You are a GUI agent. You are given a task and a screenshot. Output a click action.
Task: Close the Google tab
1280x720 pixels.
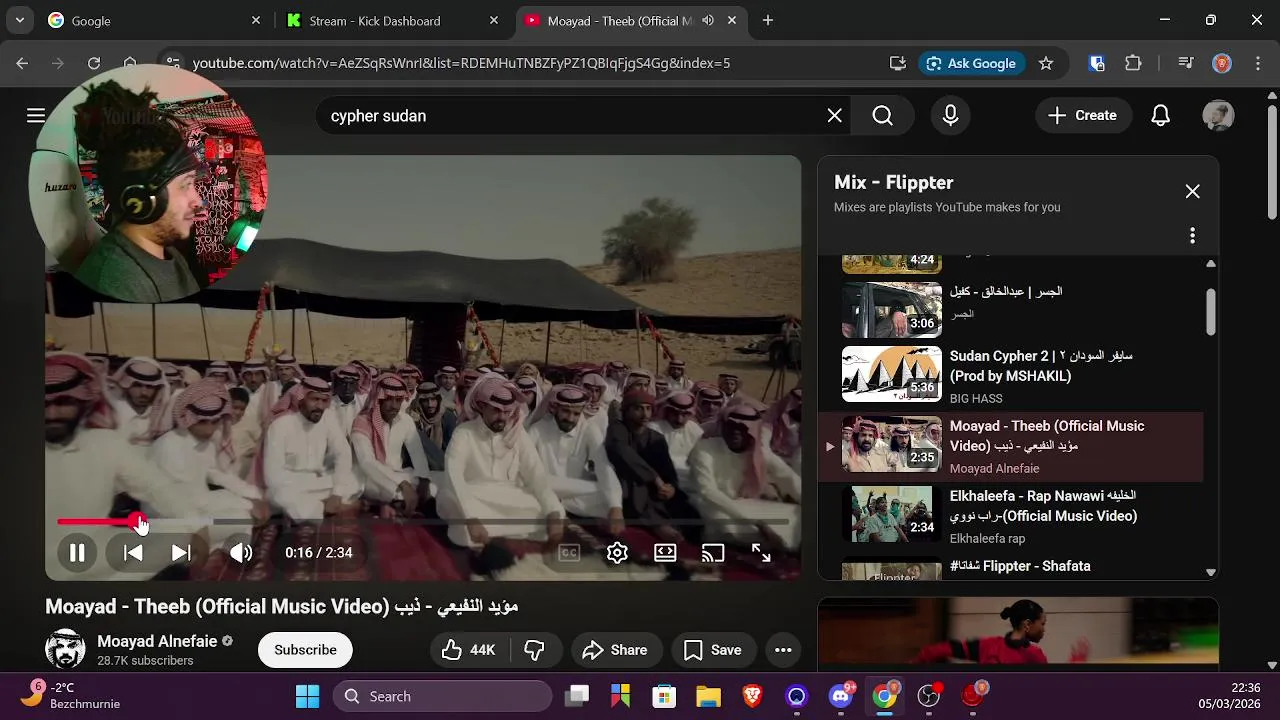point(256,20)
